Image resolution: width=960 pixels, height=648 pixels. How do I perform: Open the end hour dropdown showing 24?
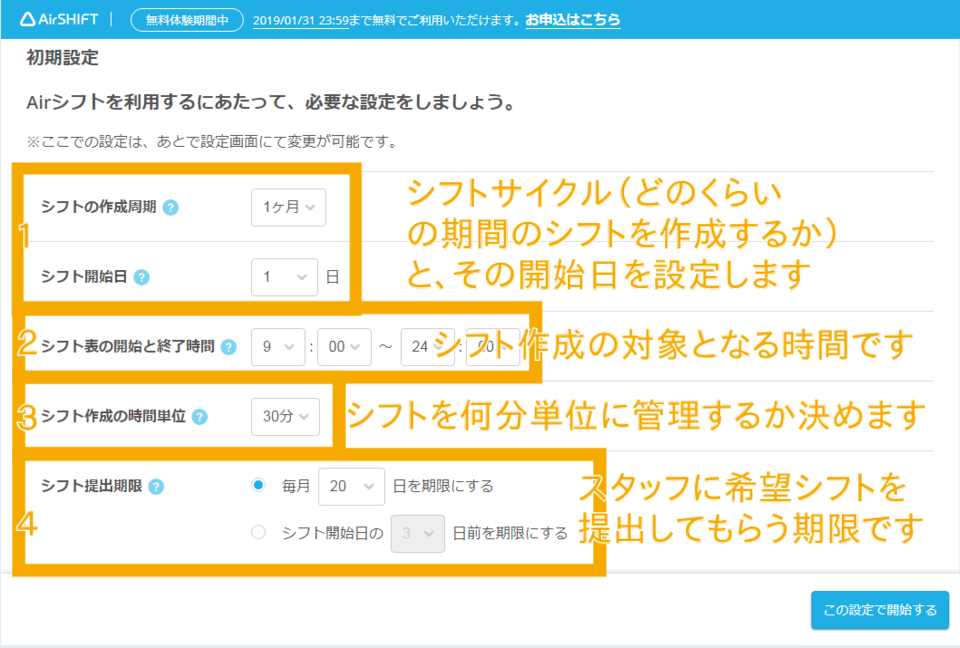(x=427, y=347)
